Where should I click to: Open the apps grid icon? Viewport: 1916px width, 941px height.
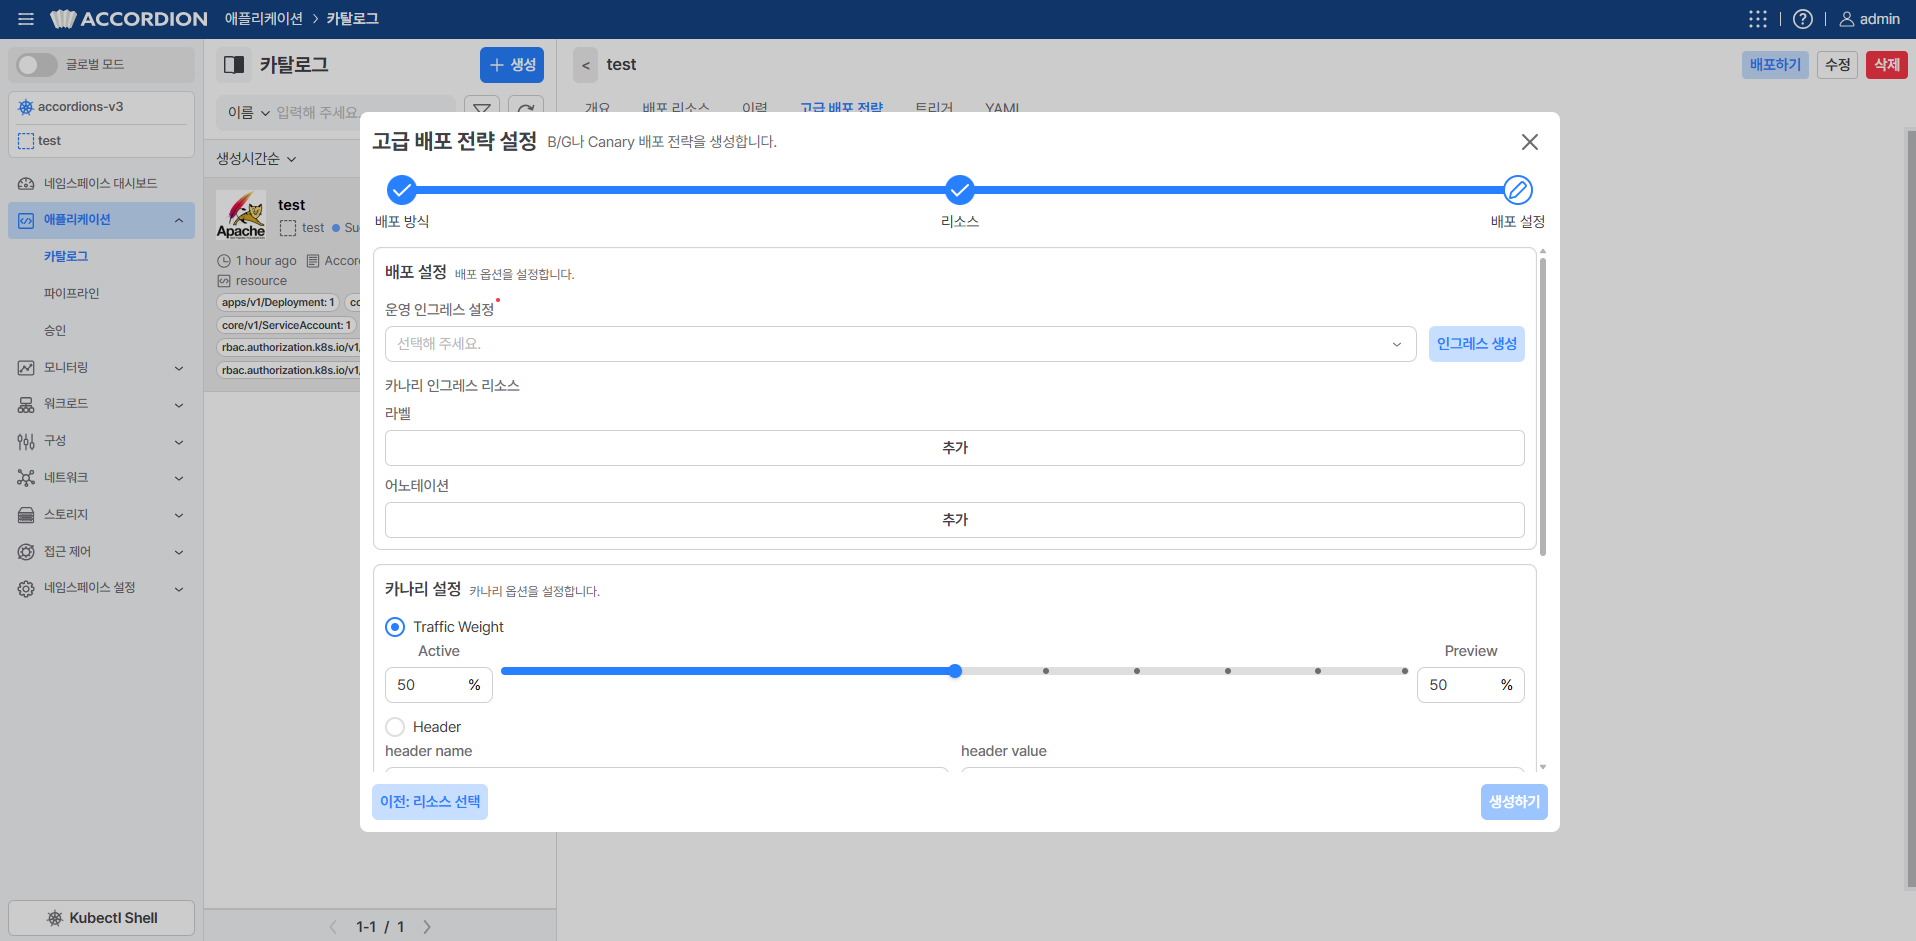point(1758,19)
